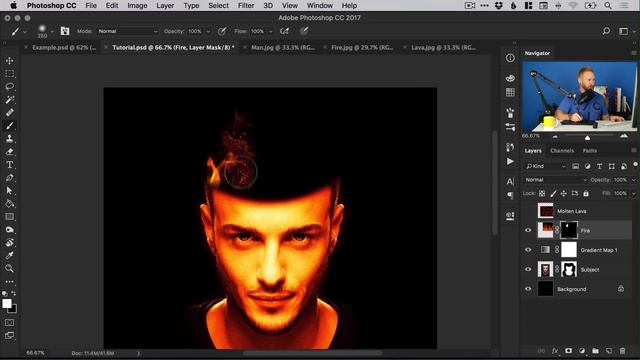
Task: Open the layer filter Kind dropdown
Action: 546,166
